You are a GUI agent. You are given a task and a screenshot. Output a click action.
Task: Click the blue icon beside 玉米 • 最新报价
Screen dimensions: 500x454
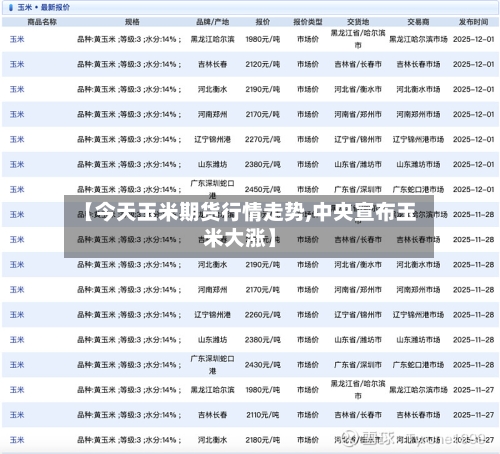tap(11, 7)
